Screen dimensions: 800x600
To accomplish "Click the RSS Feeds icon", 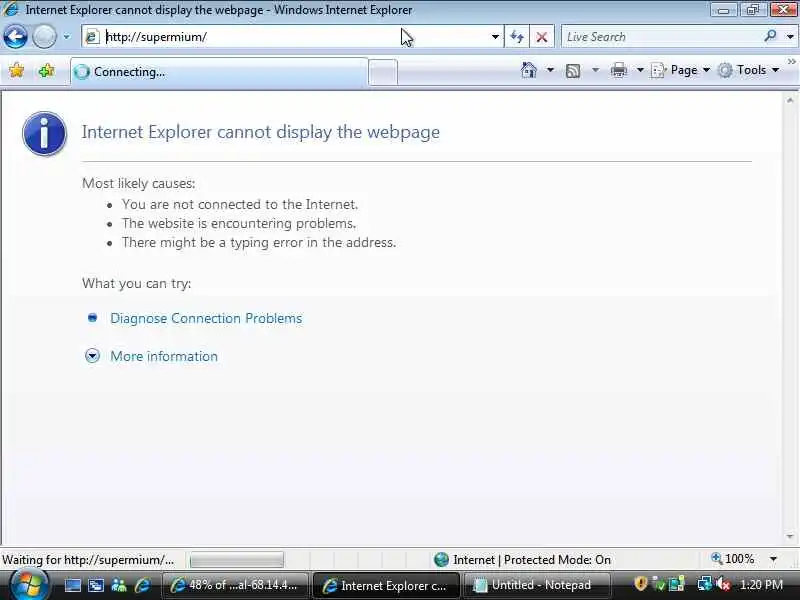I will click(x=573, y=70).
